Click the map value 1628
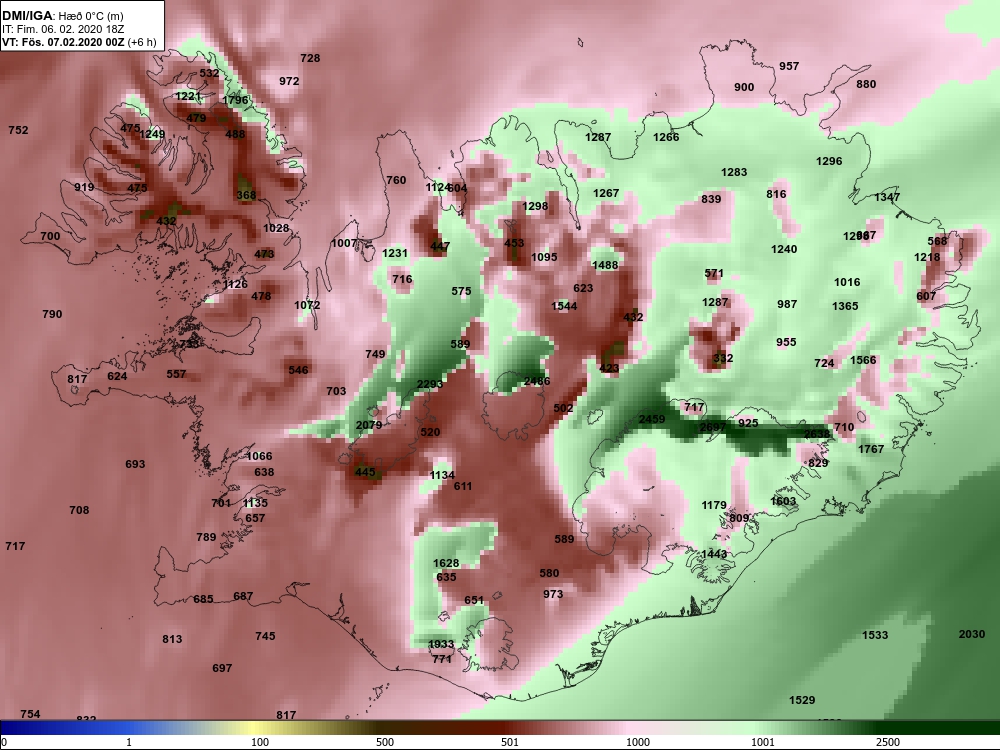 [x=446, y=563]
